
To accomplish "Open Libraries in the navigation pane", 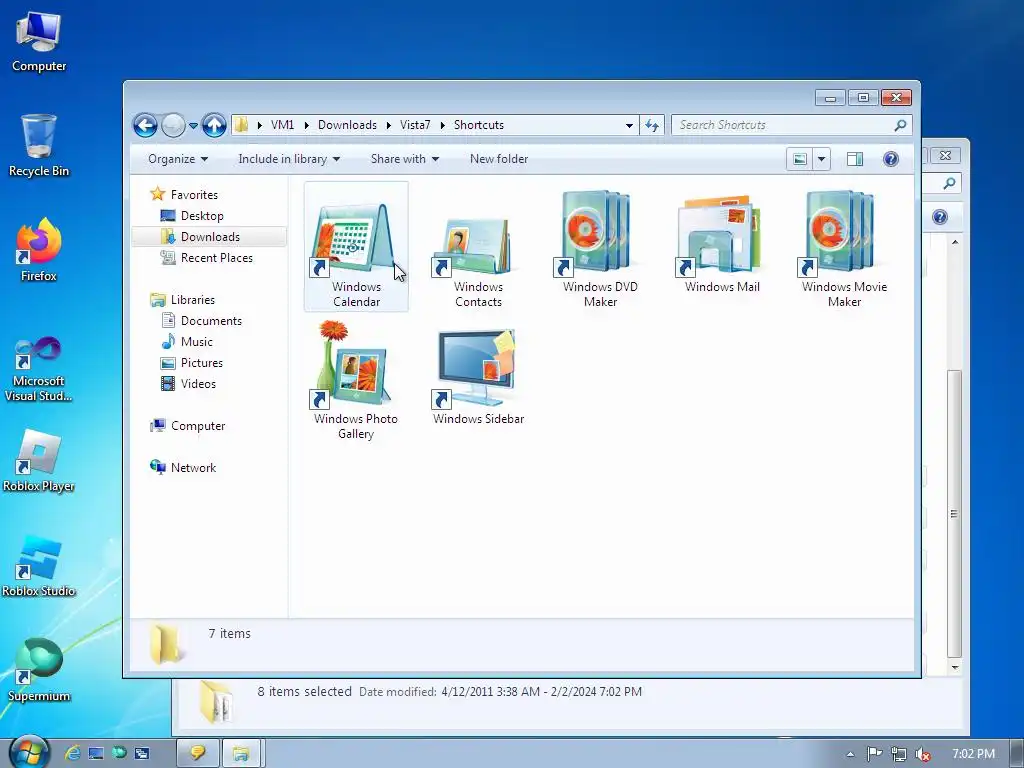I will (x=193, y=300).
